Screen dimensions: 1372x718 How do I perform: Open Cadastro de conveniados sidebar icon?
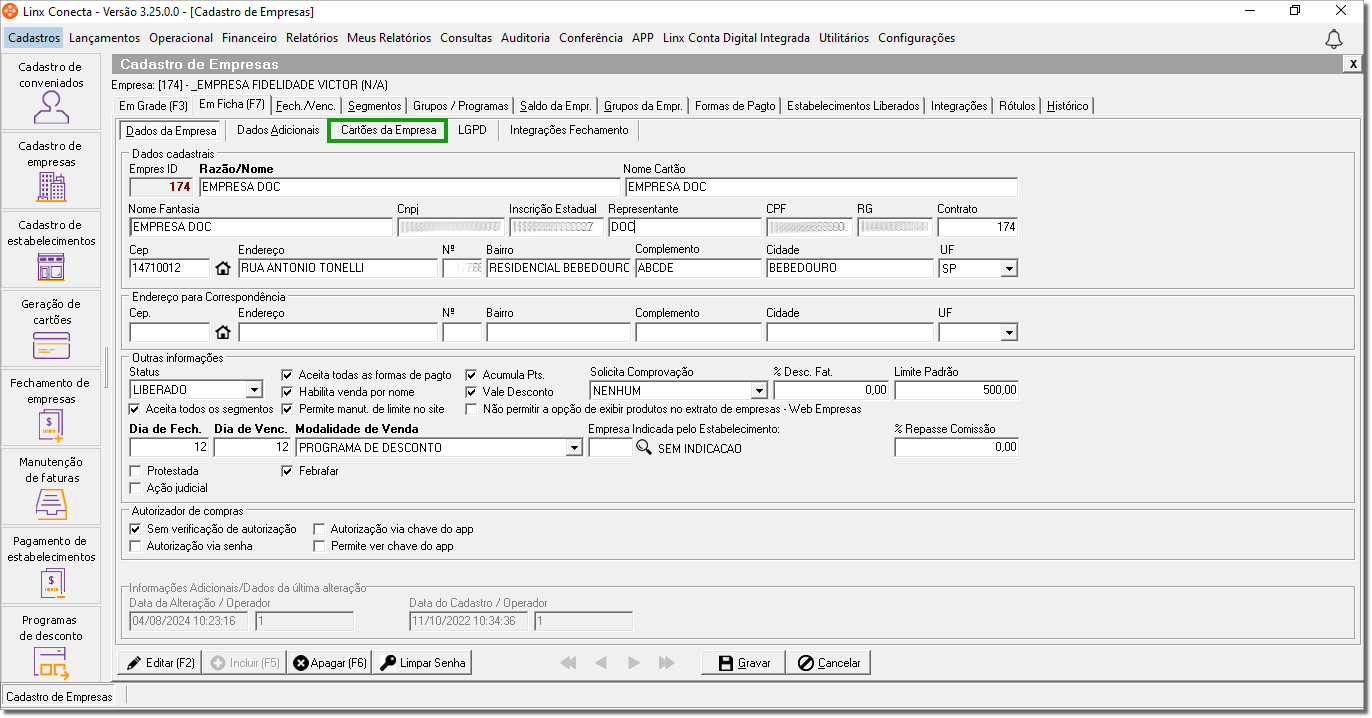(x=51, y=106)
